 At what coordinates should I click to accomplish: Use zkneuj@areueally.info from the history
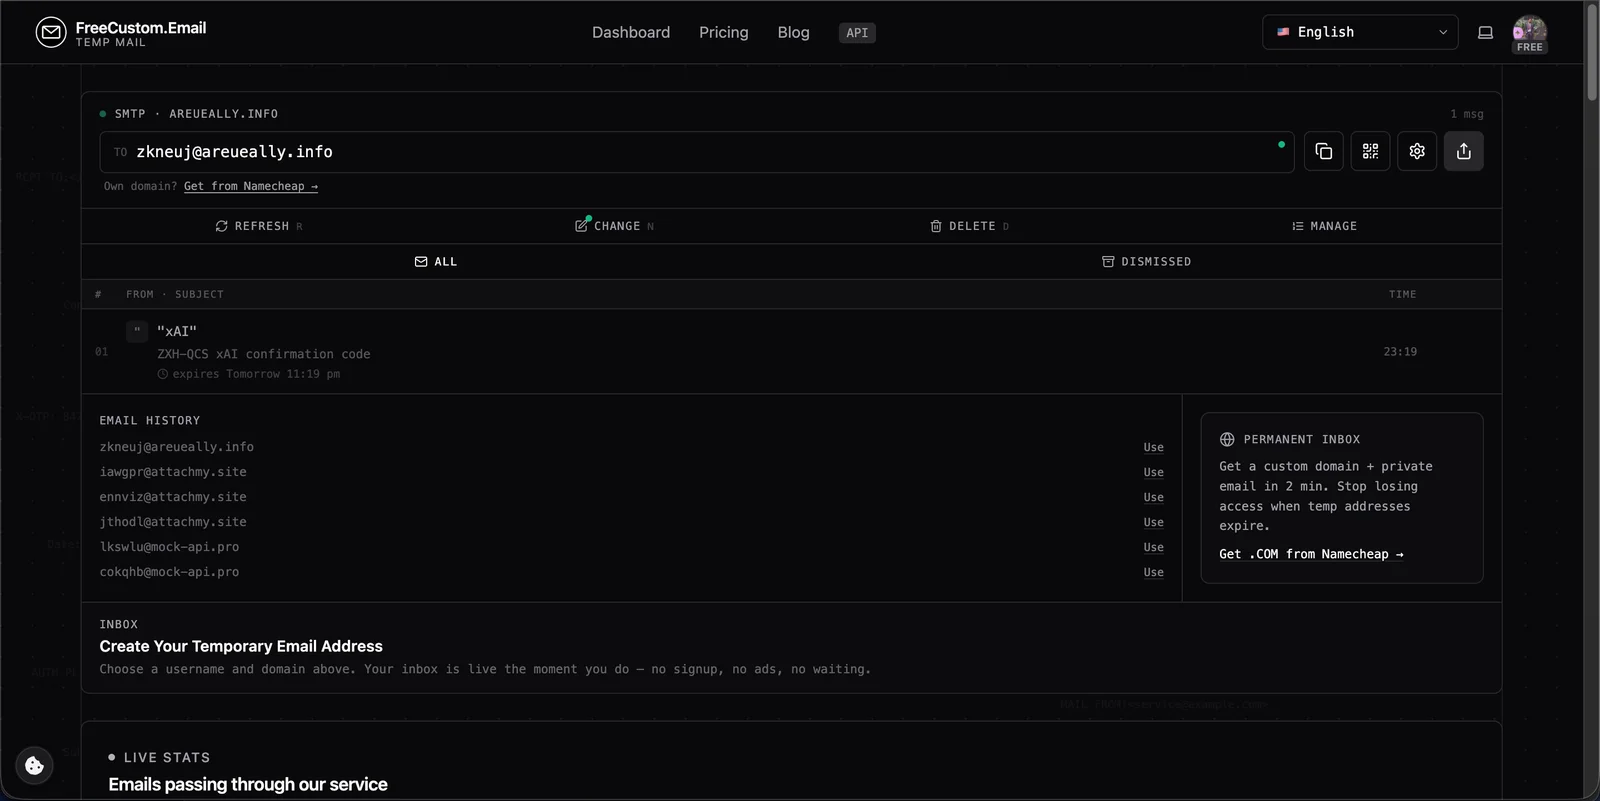tap(1153, 447)
